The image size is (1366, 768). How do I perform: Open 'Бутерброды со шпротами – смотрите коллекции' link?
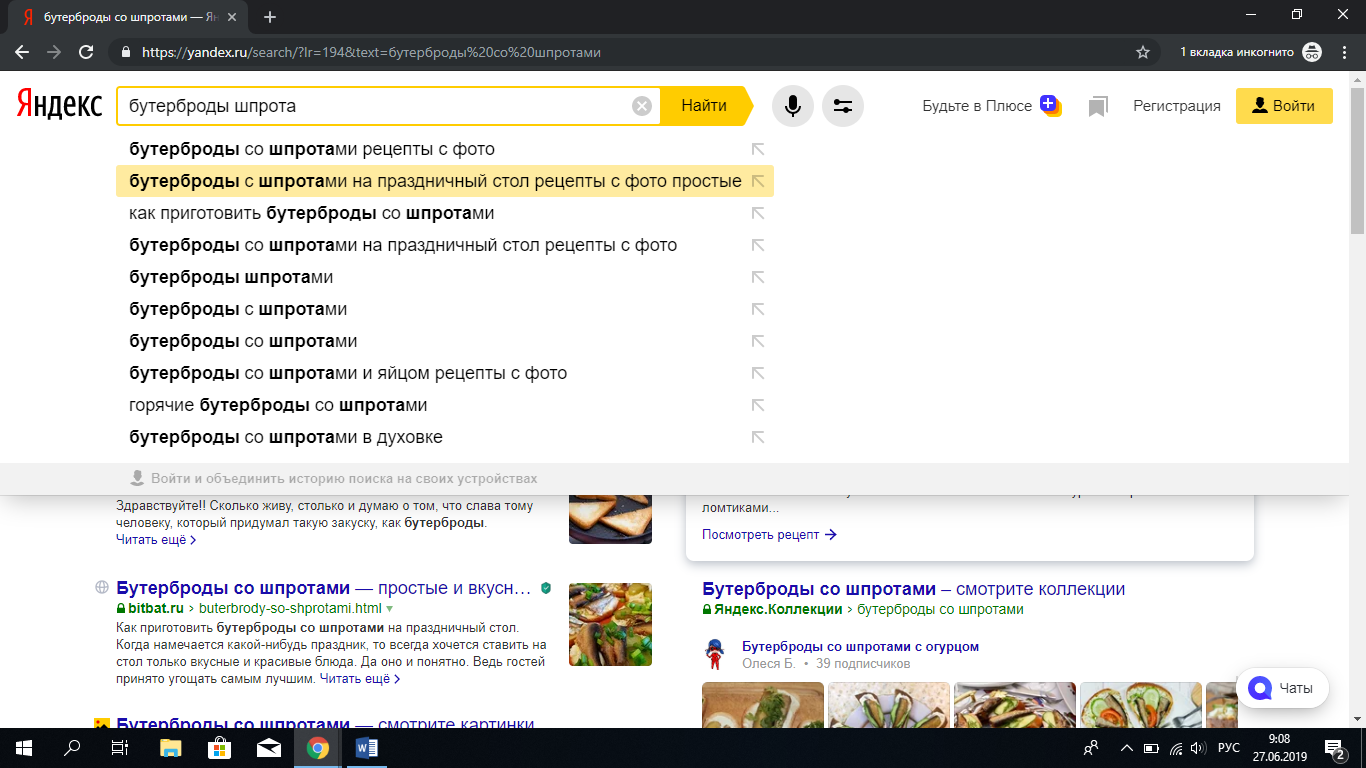point(914,589)
